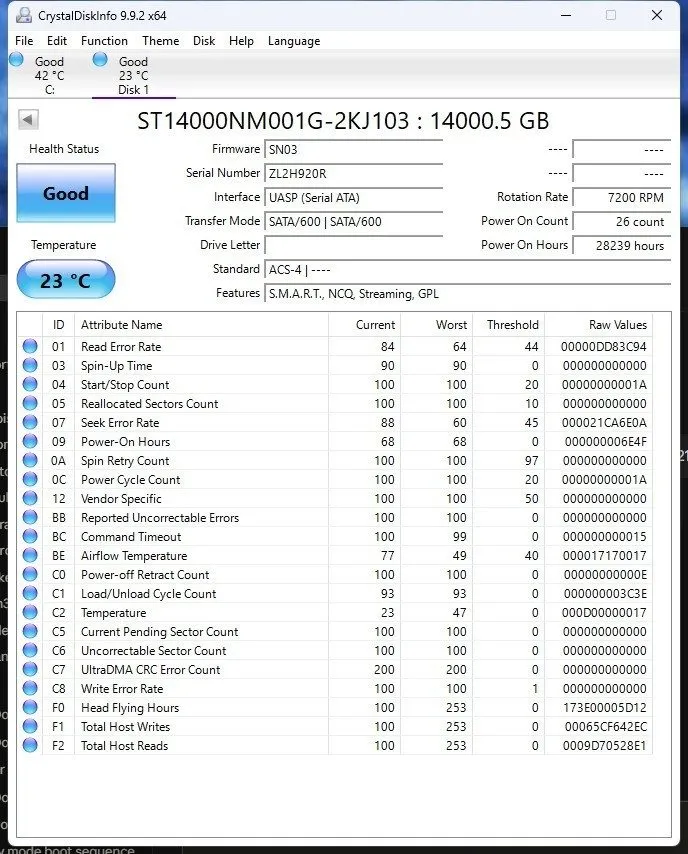This screenshot has width=688, height=854.
Task: Click raw value 173E00005D12
Action: coord(604,707)
